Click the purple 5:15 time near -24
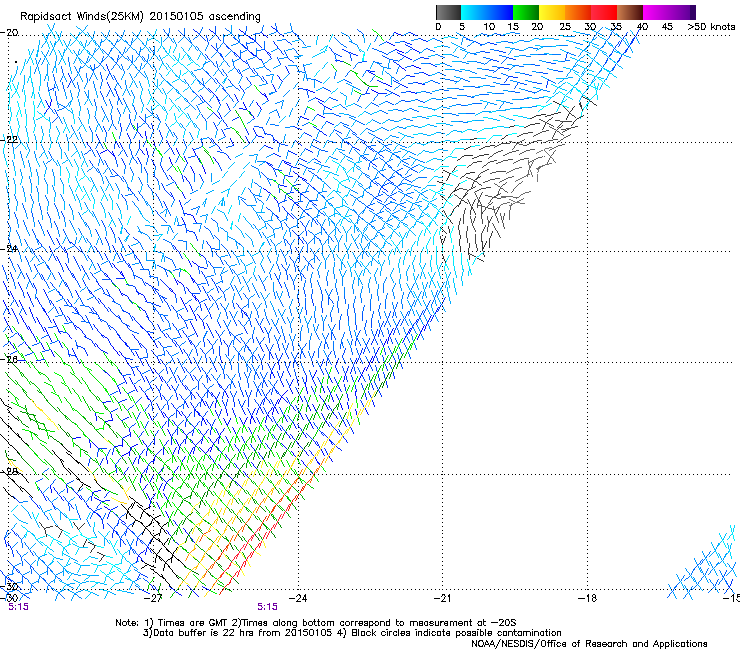The image size is (740, 650). pyautogui.click(x=267, y=607)
